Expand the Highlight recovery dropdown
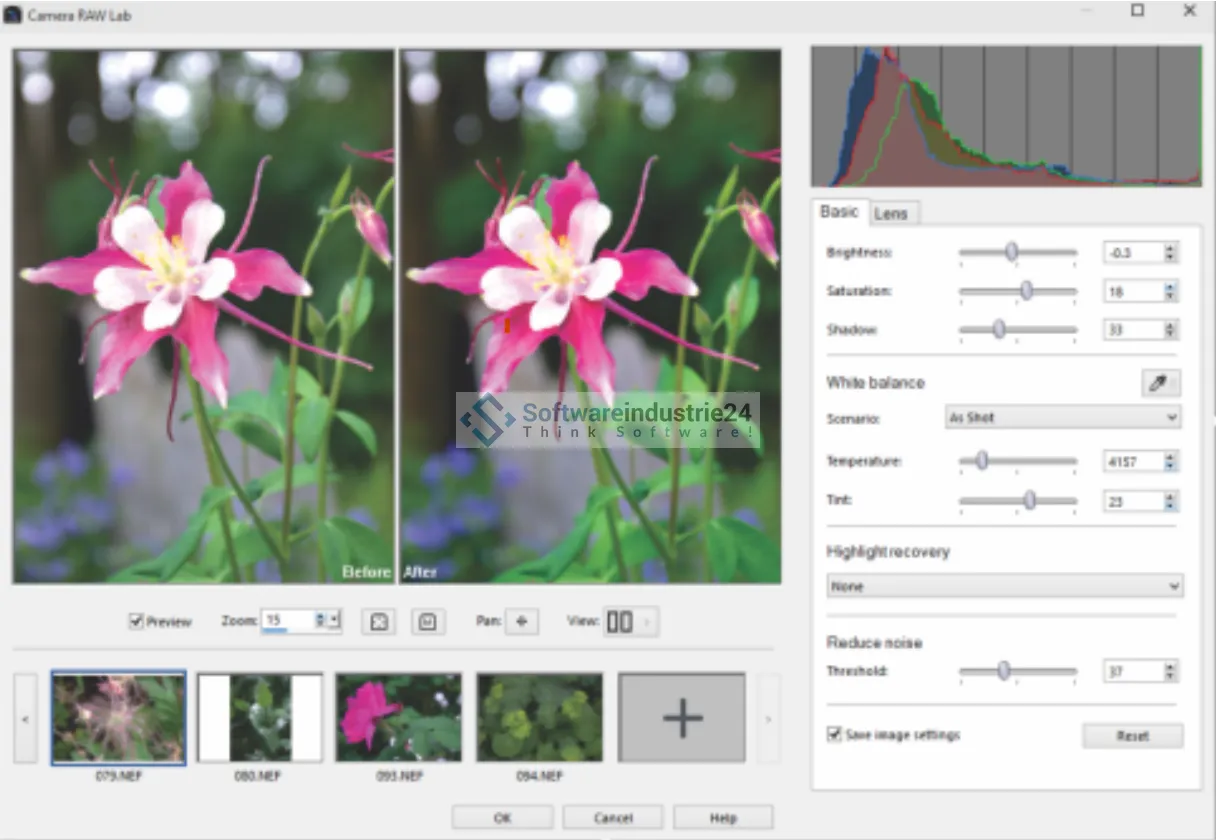Image resolution: width=1216 pixels, height=840 pixels. click(1004, 586)
